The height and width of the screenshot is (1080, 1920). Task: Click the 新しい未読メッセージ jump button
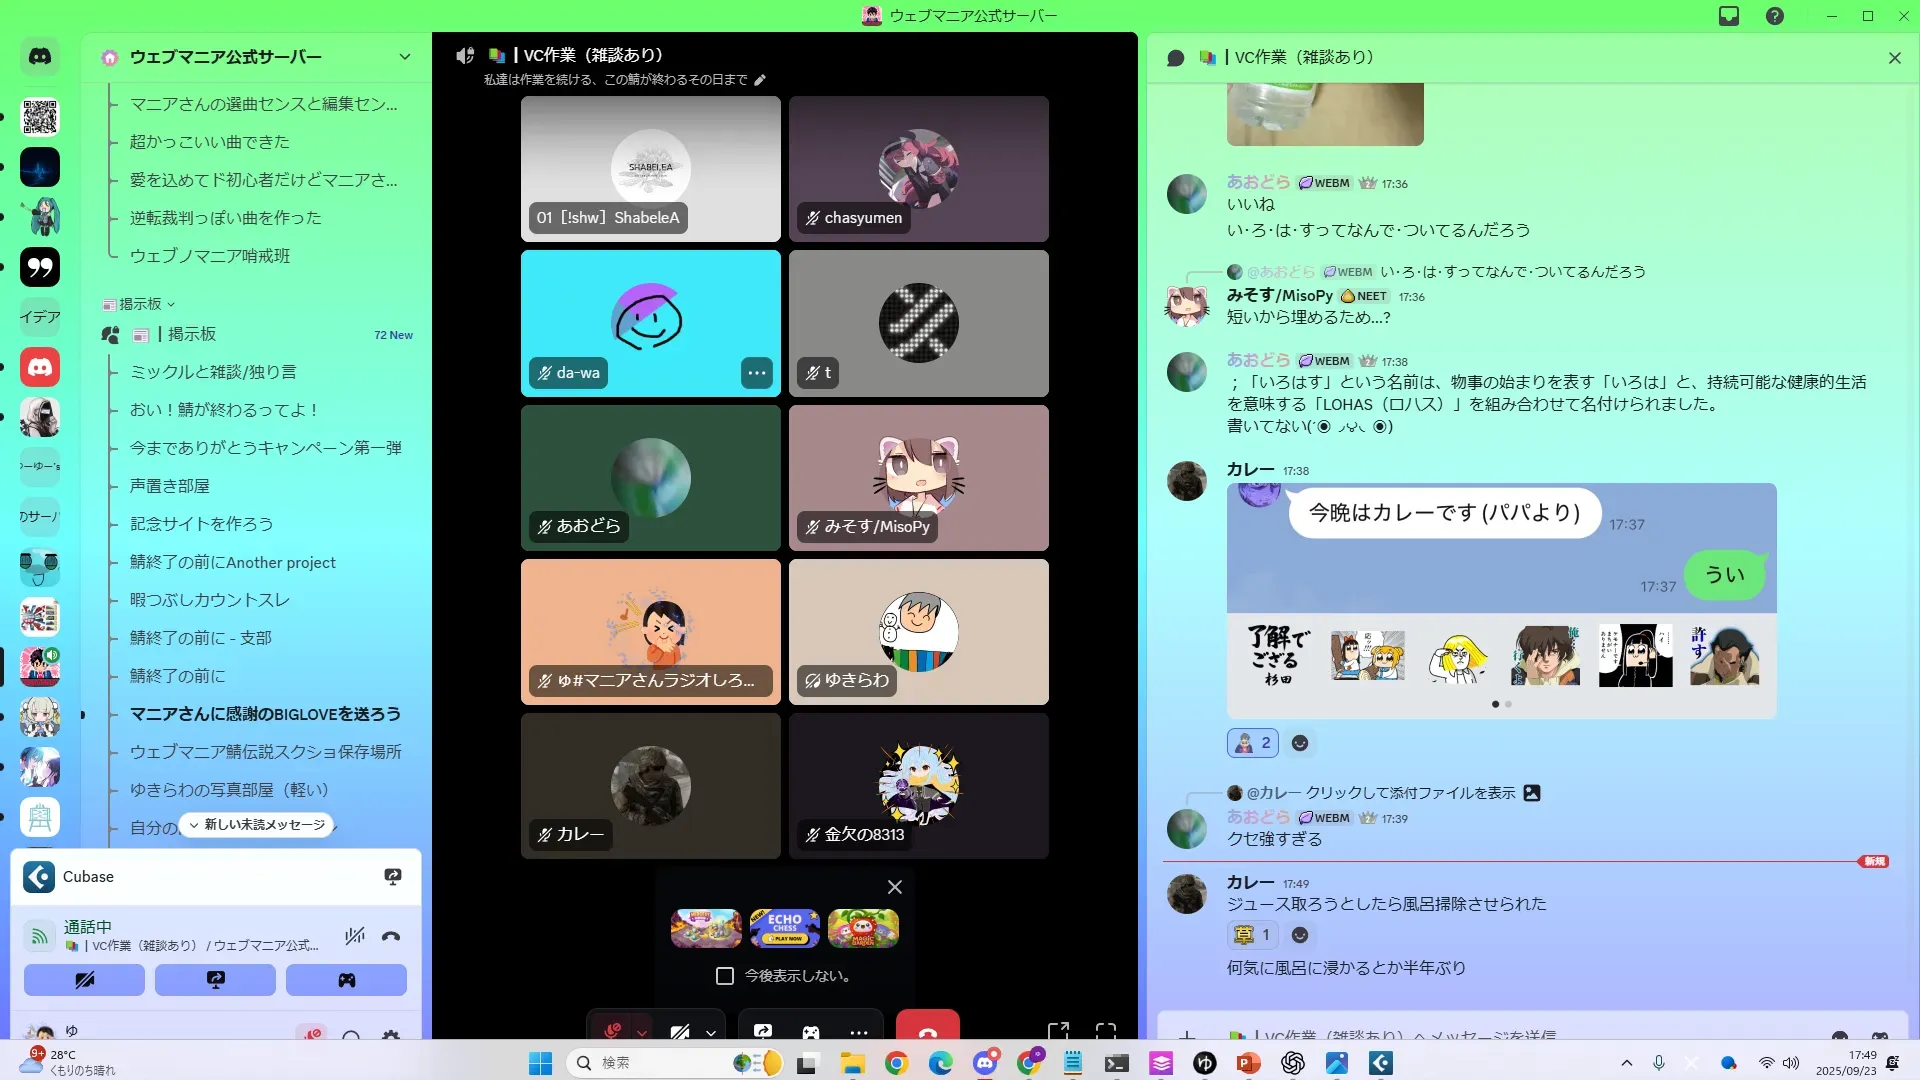tap(257, 825)
